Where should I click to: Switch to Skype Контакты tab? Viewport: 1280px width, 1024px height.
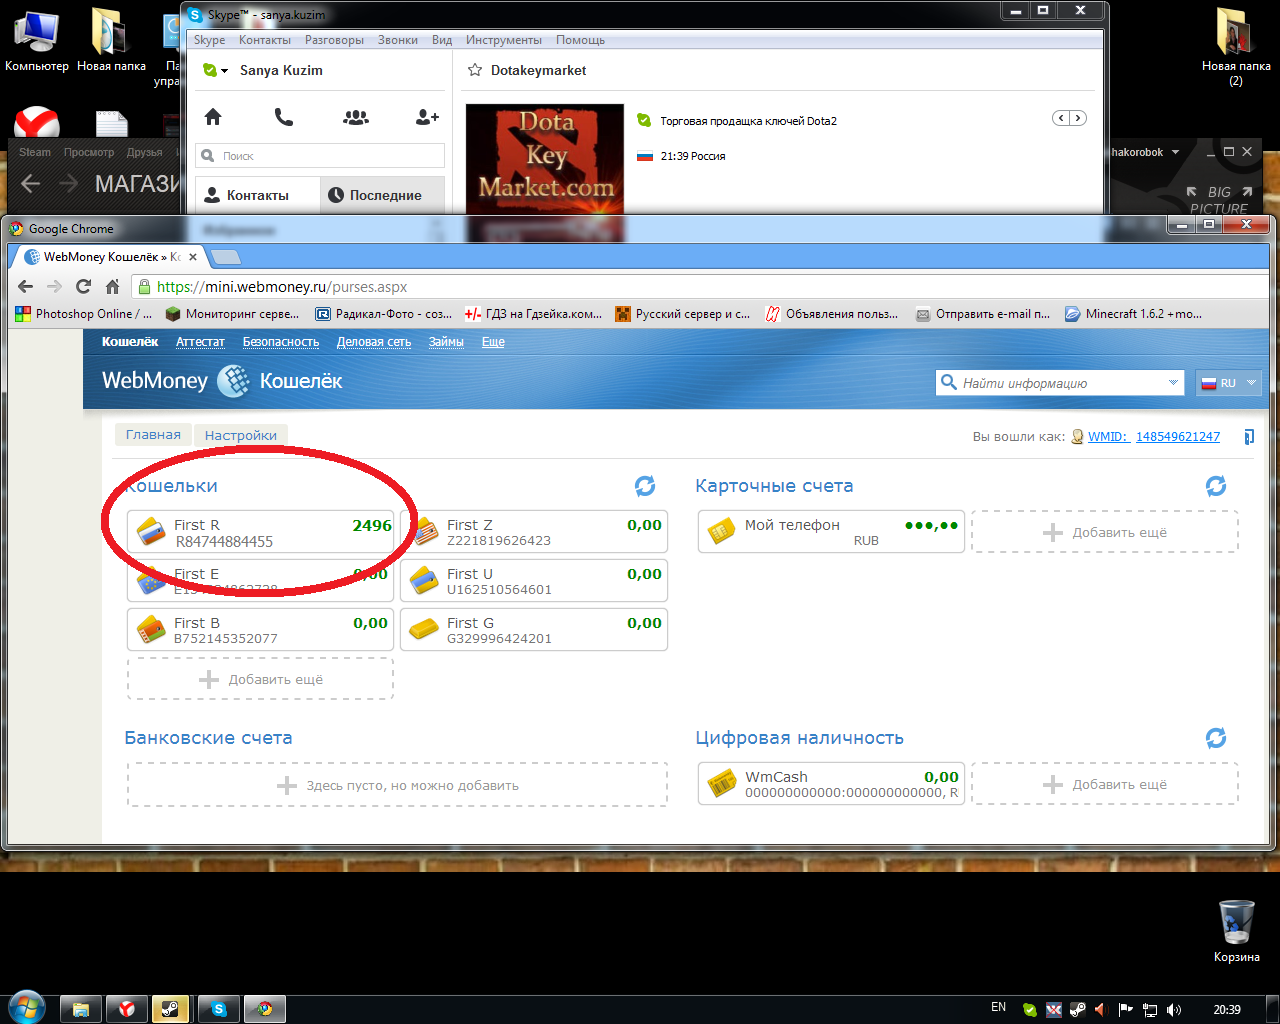click(257, 195)
